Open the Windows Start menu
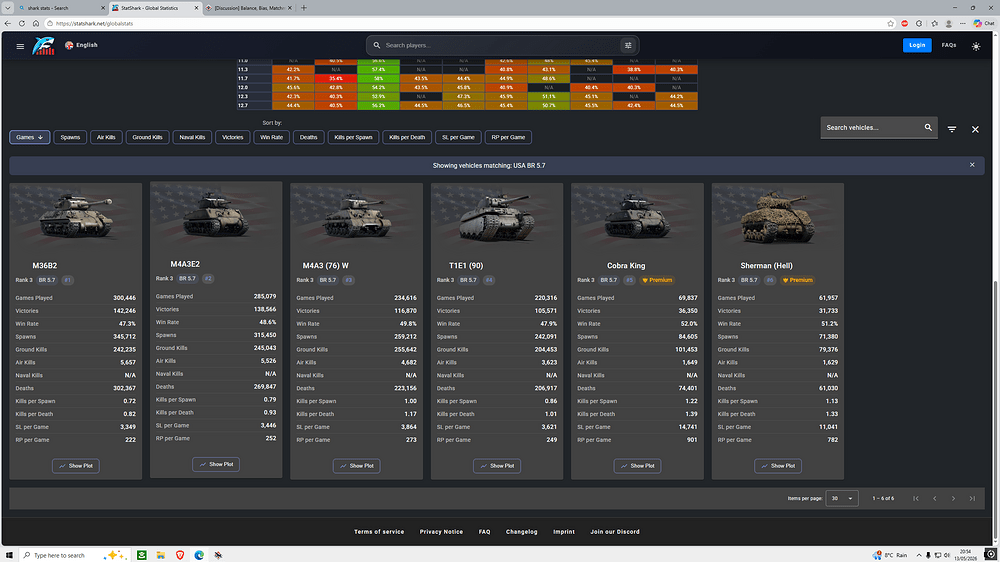Screen dimensions: 1000x562 (x=9, y=555)
